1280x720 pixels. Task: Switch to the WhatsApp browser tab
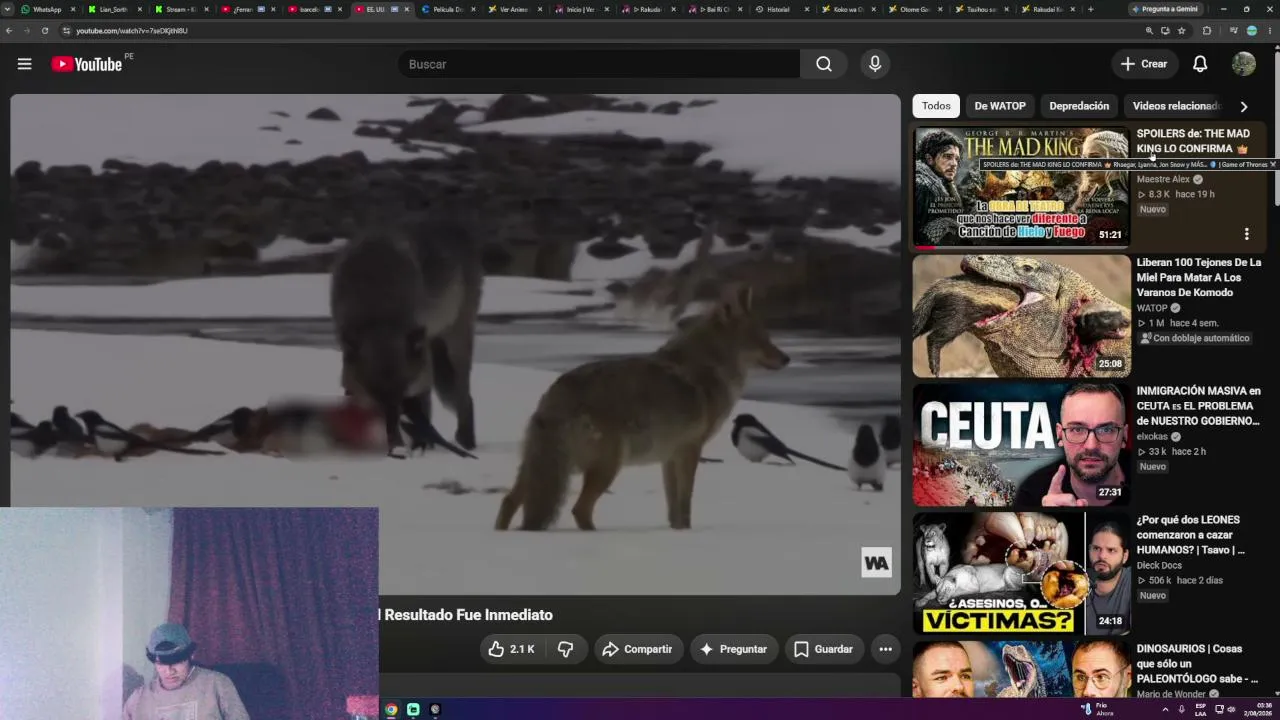click(x=46, y=9)
